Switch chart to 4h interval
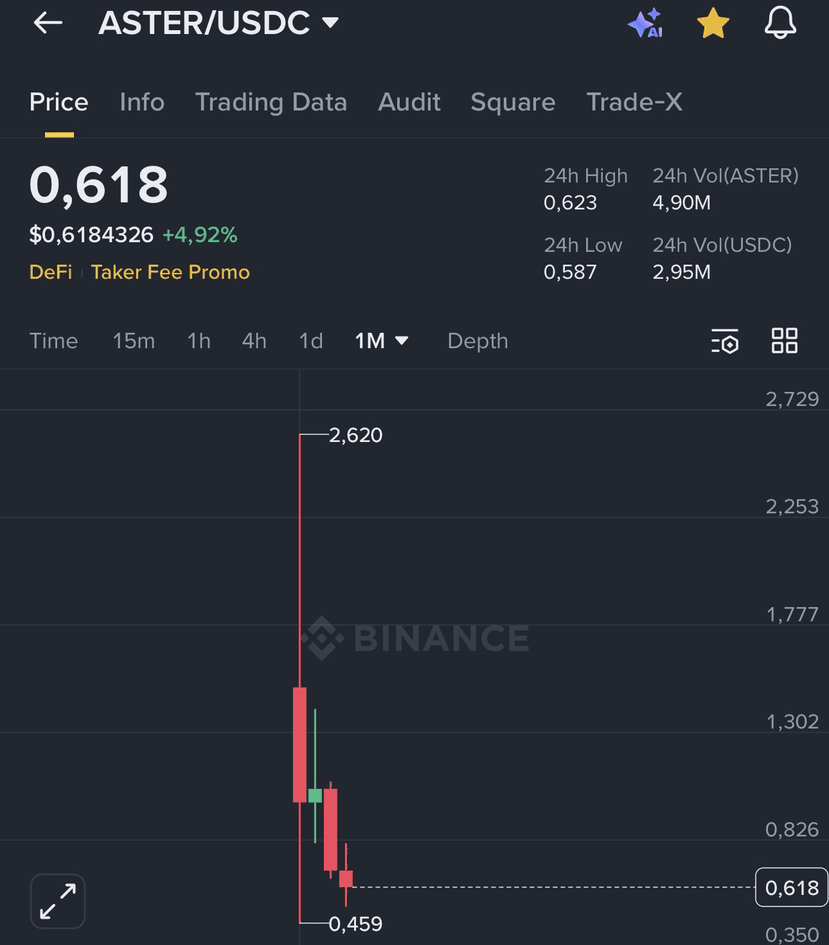829x945 pixels. coord(254,341)
